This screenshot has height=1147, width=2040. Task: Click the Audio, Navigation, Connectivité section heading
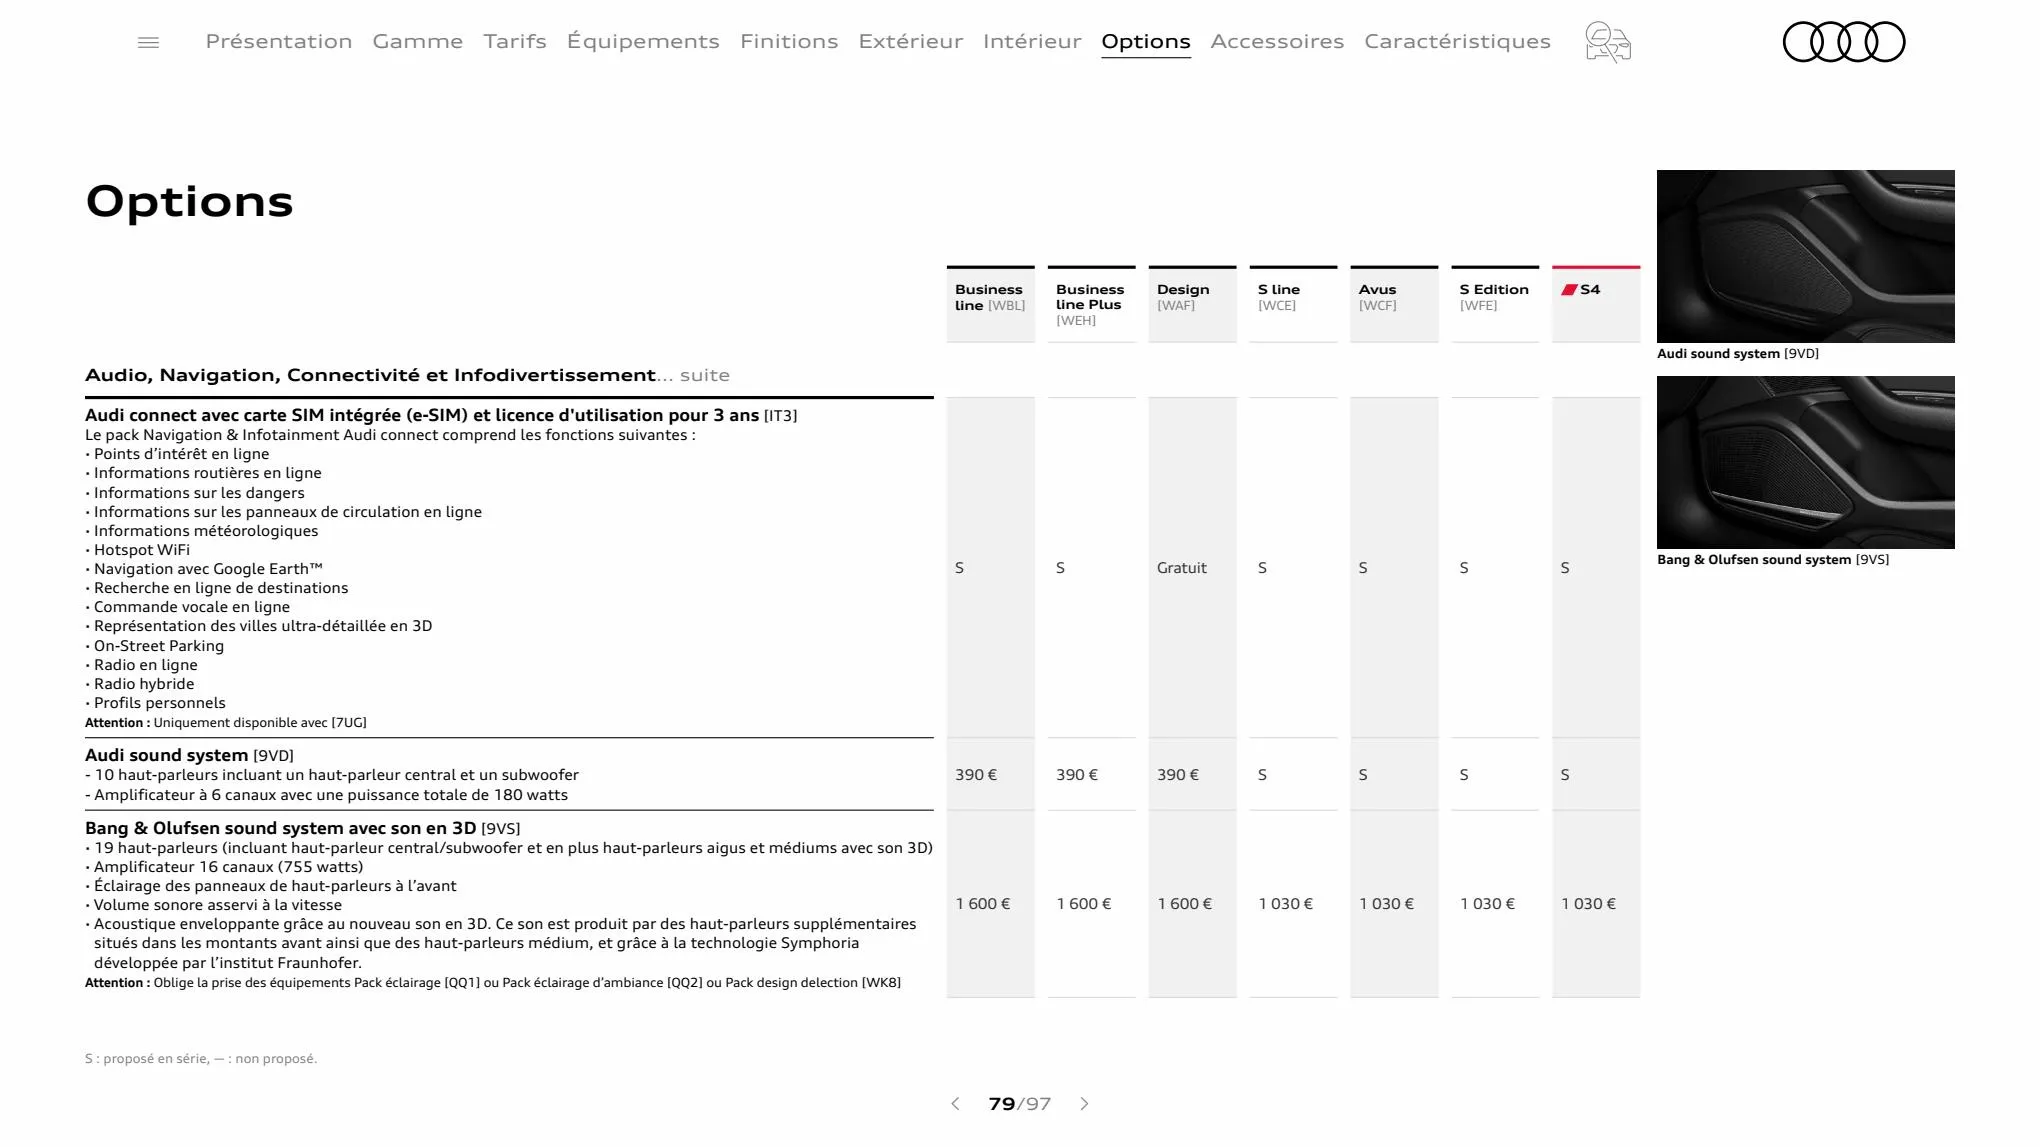[x=407, y=375]
